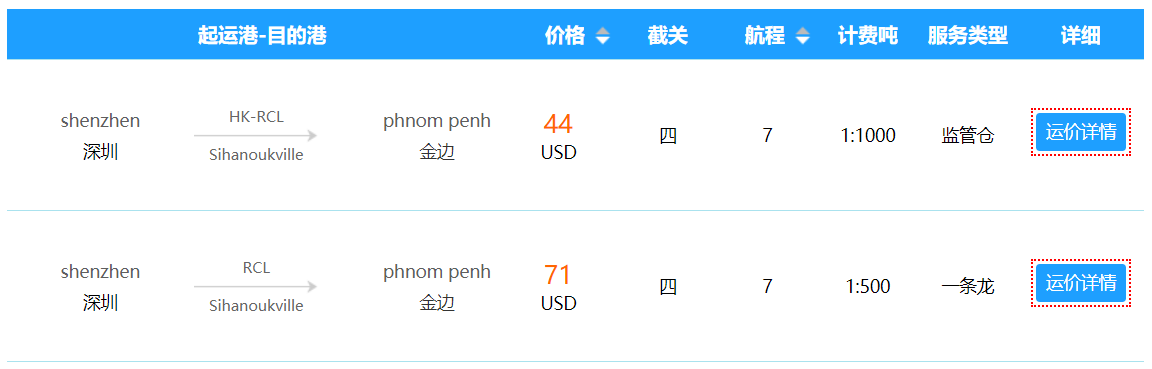Click the 截关 column header

[x=668, y=35]
